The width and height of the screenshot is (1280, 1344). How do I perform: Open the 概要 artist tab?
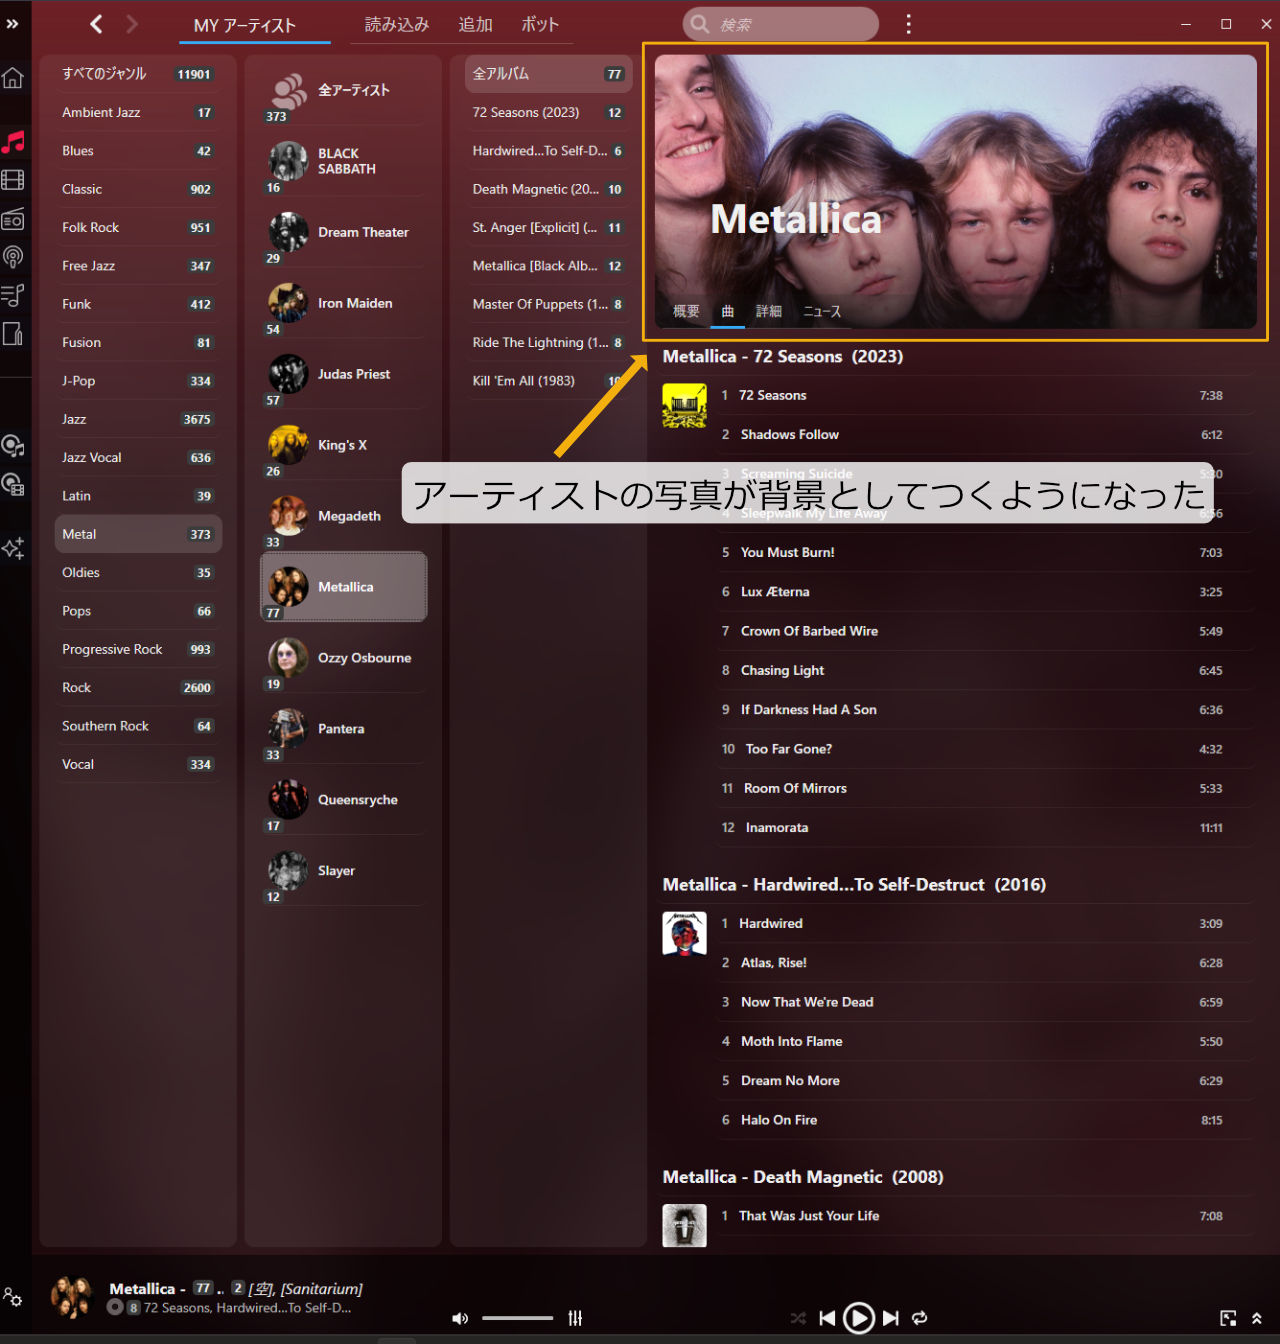click(687, 311)
